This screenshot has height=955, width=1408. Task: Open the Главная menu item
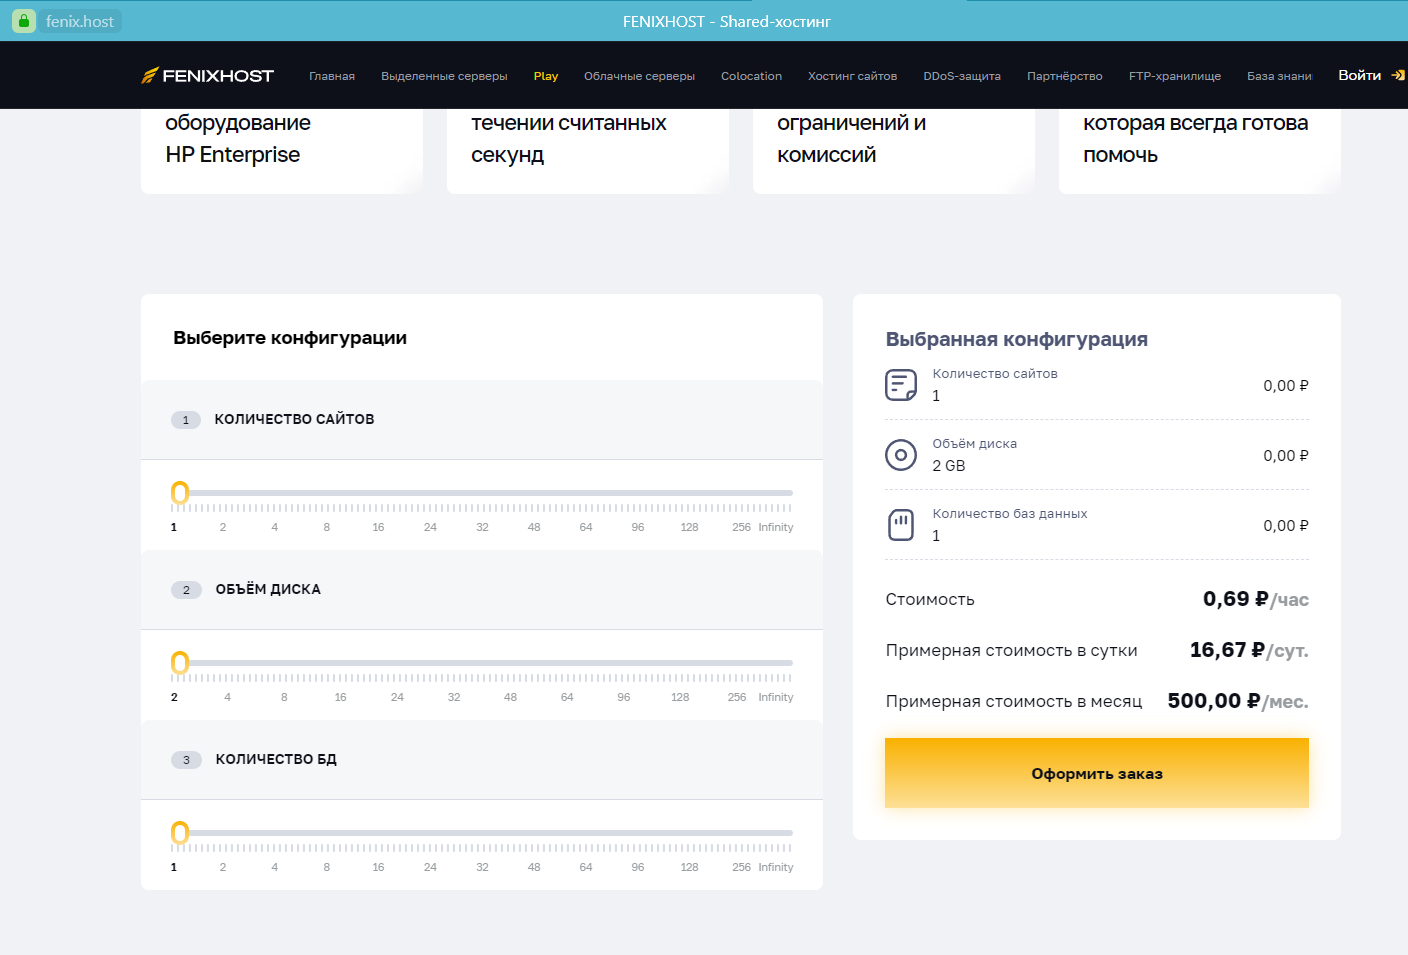(332, 76)
